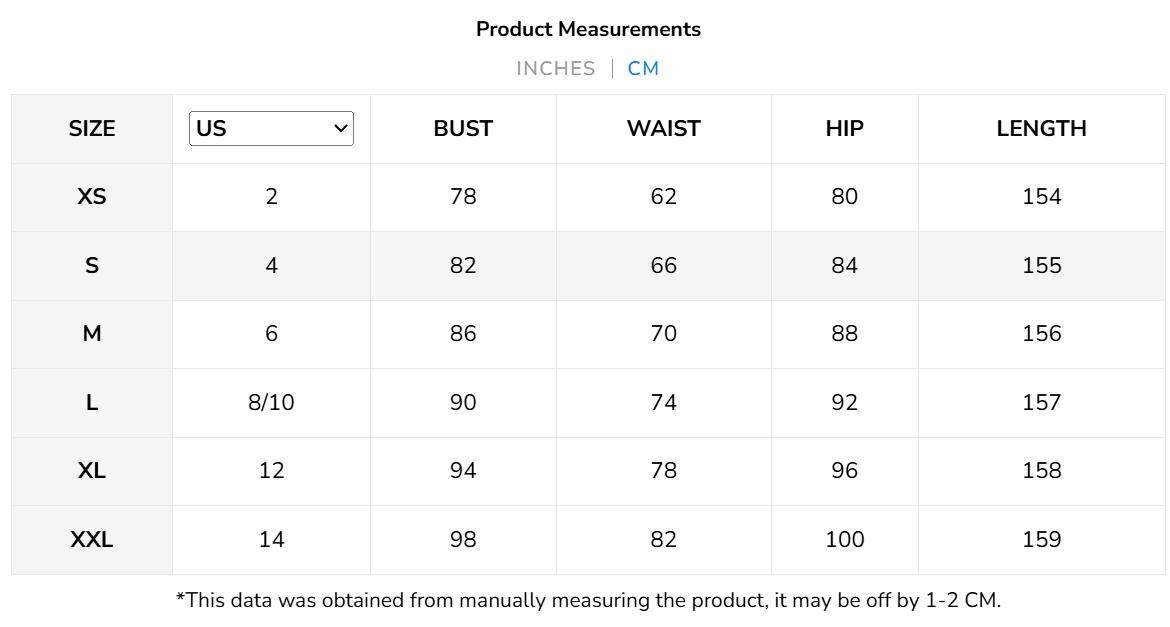
Task: Click the XL US size 12 cell
Action: 271,471
